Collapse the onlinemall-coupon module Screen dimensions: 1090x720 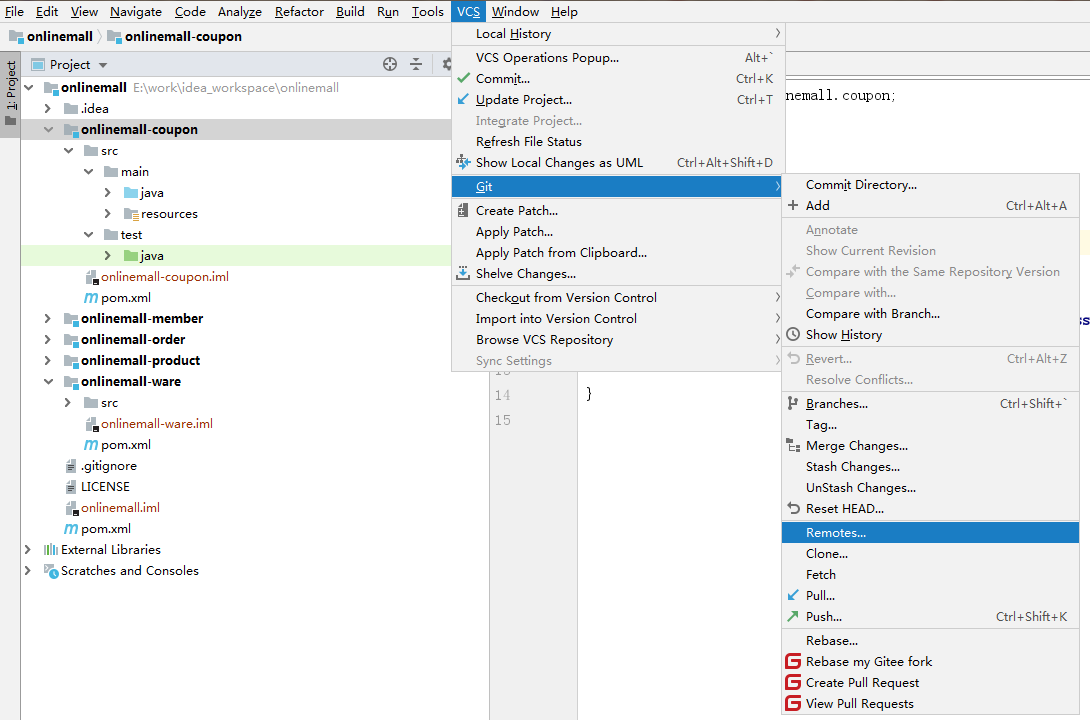[48, 129]
